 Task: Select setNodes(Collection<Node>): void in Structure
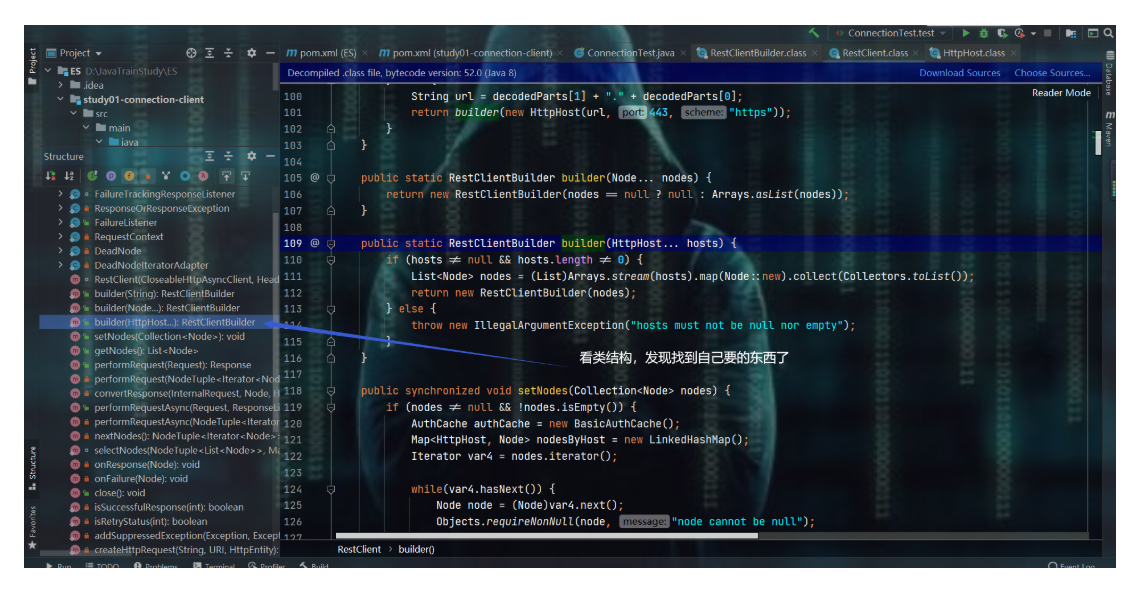click(169, 336)
